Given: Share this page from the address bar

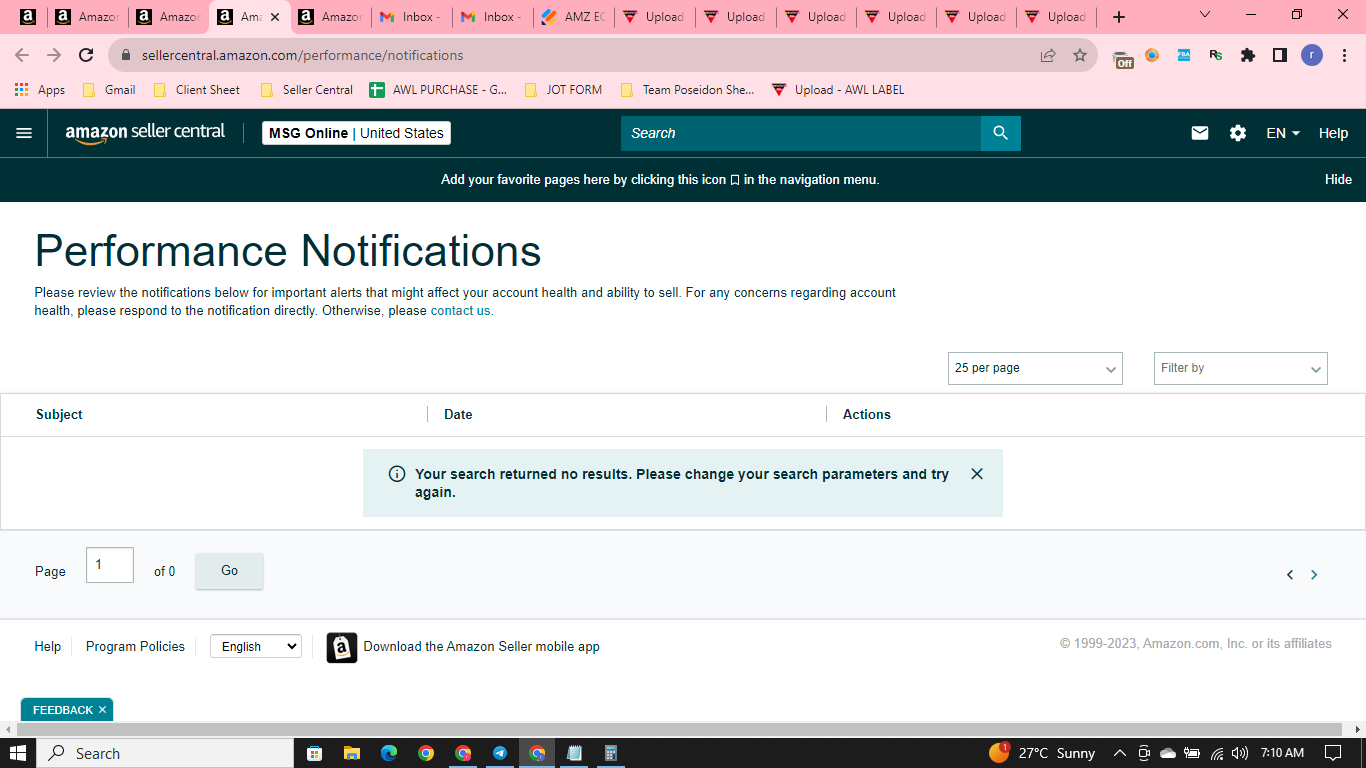Looking at the screenshot, I should click(x=1048, y=56).
